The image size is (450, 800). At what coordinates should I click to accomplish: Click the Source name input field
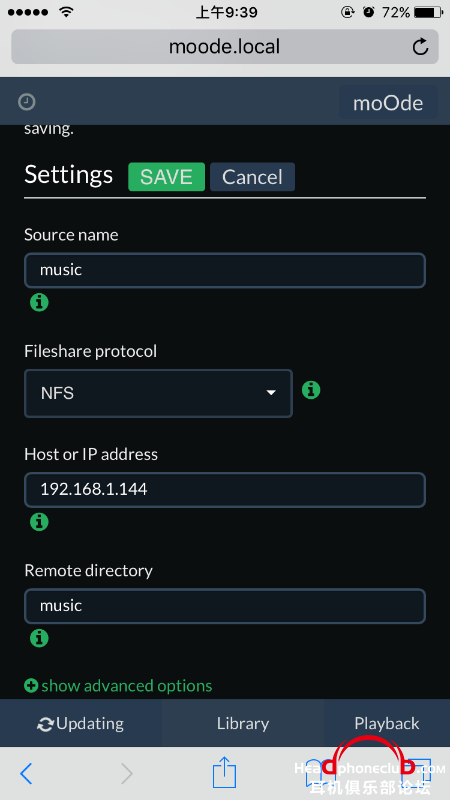(225, 270)
